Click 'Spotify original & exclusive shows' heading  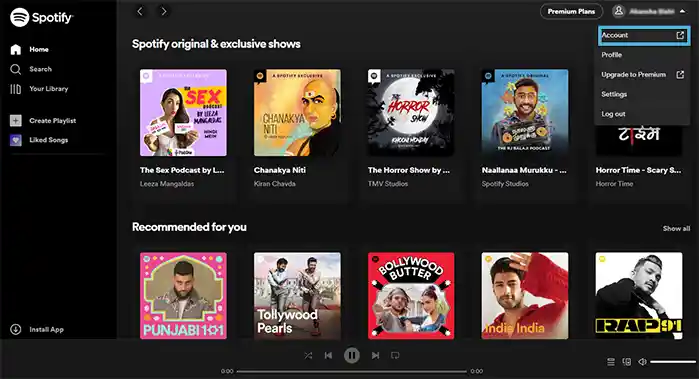216,44
